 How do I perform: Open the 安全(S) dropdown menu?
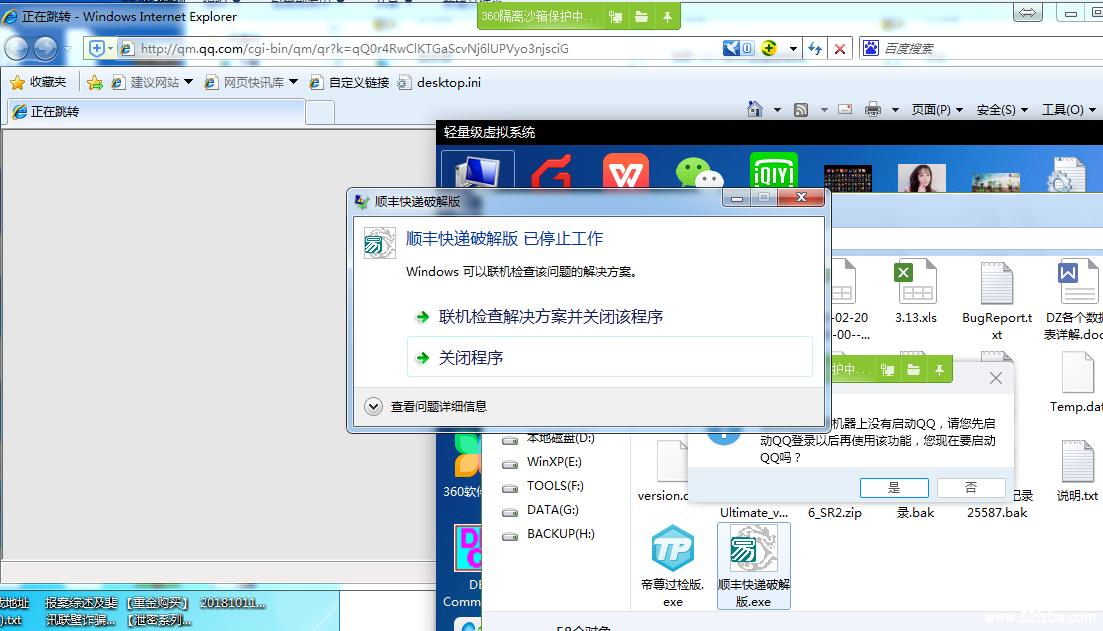coord(1002,110)
